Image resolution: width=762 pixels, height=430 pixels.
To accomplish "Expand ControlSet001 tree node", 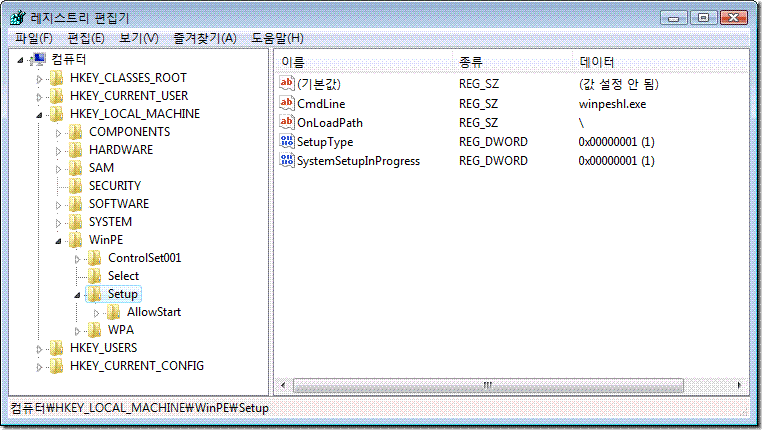I will [x=77, y=258].
